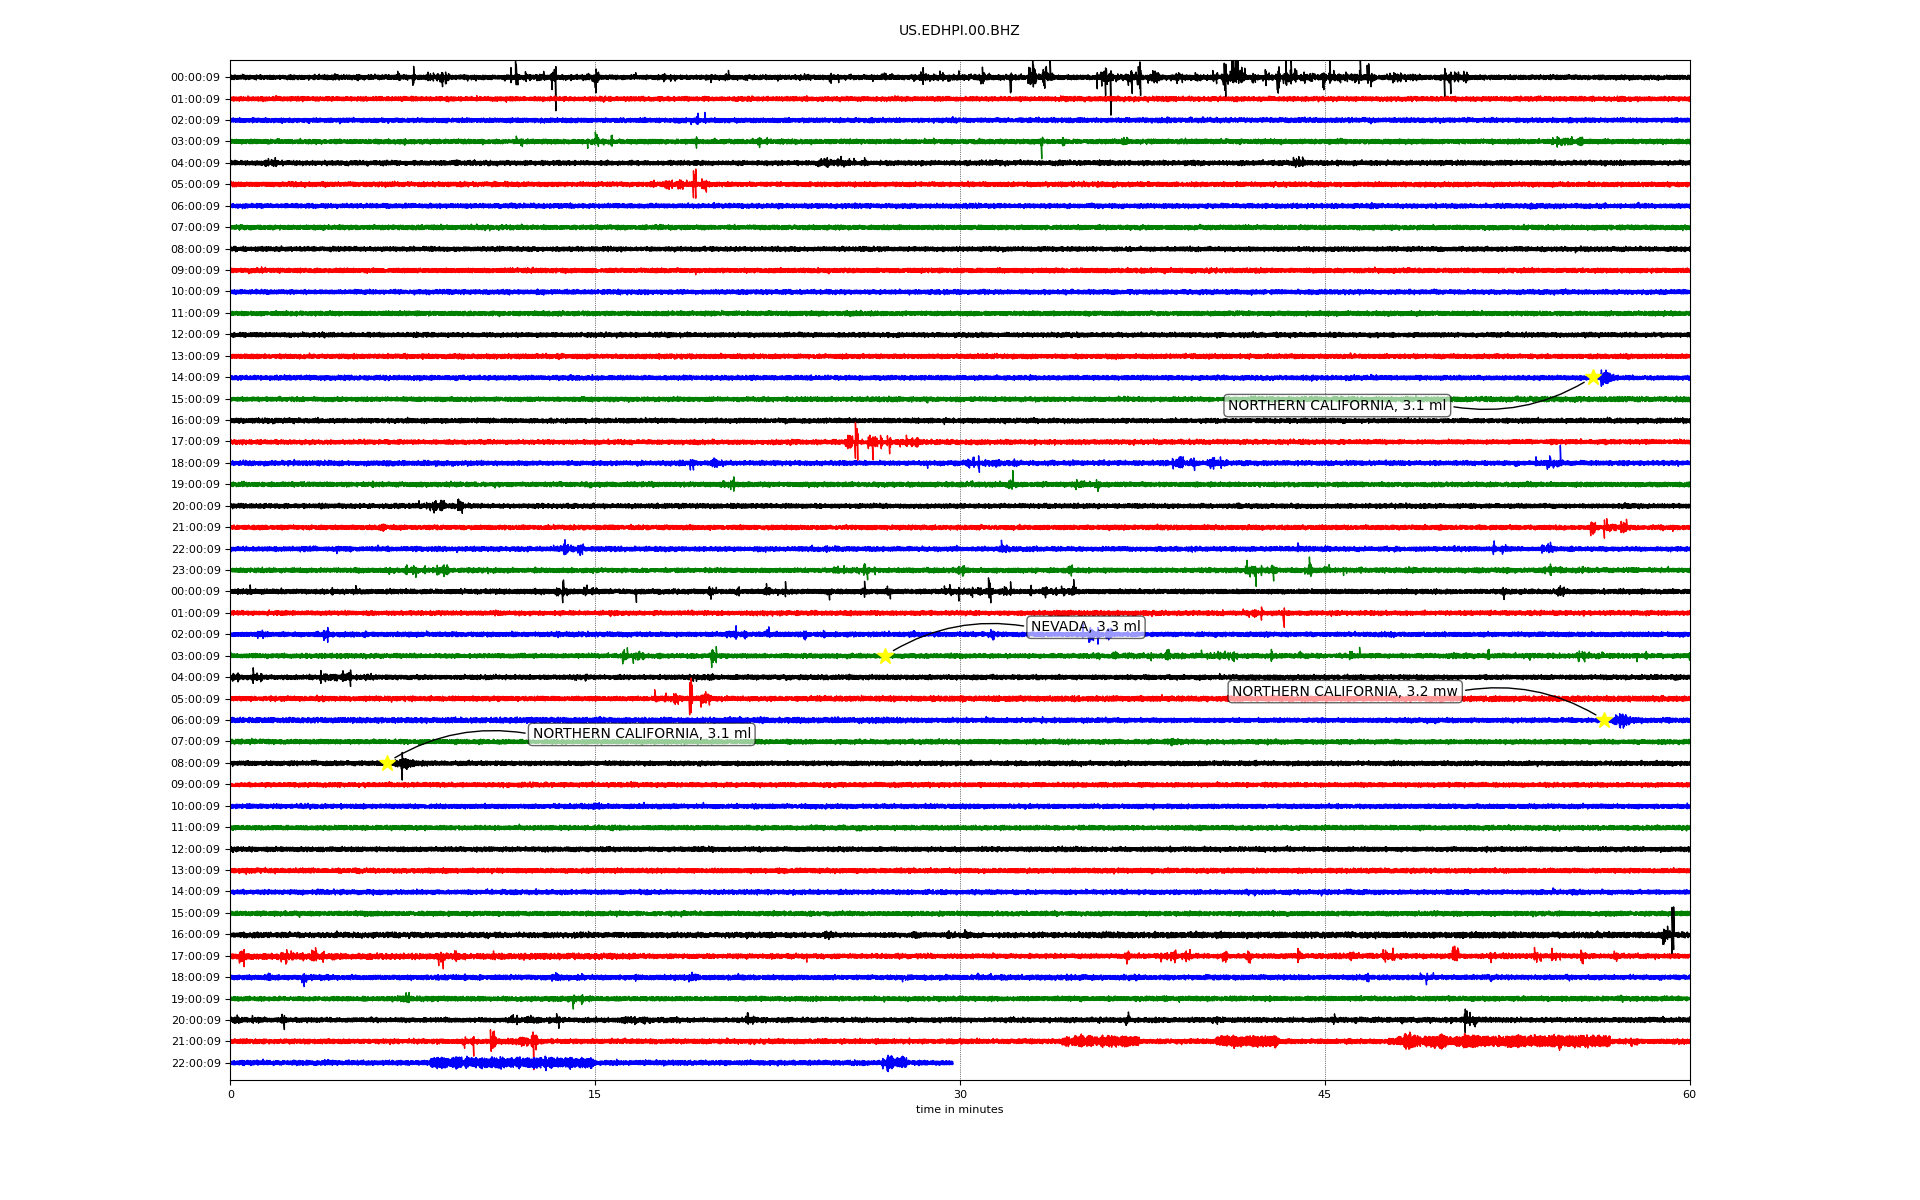Screen dimensions: 1920x1200
Task: Click the 30 tick on the time axis
Action: (960, 1095)
